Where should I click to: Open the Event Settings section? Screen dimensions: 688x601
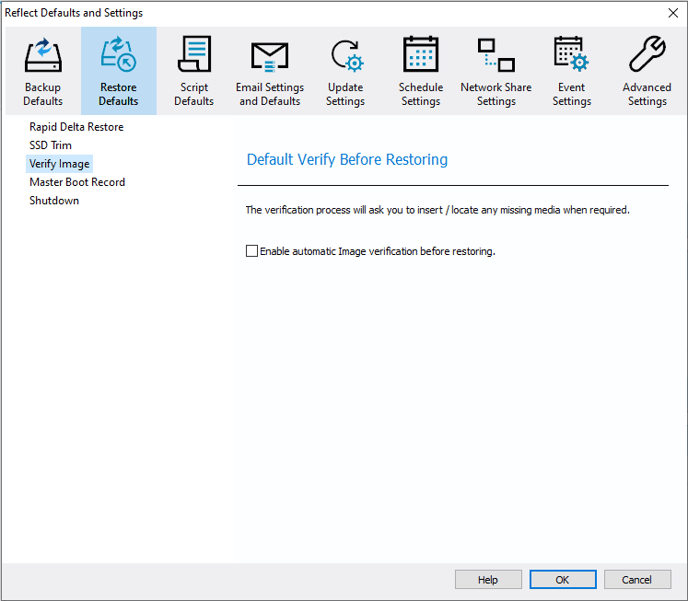572,71
